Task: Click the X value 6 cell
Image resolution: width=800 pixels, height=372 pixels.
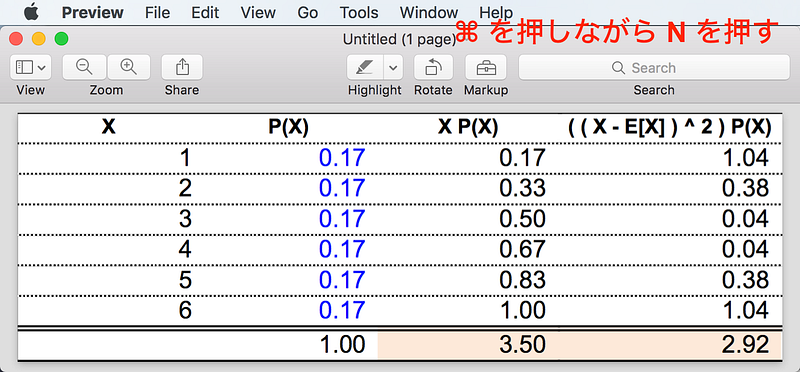Action: pos(185,310)
